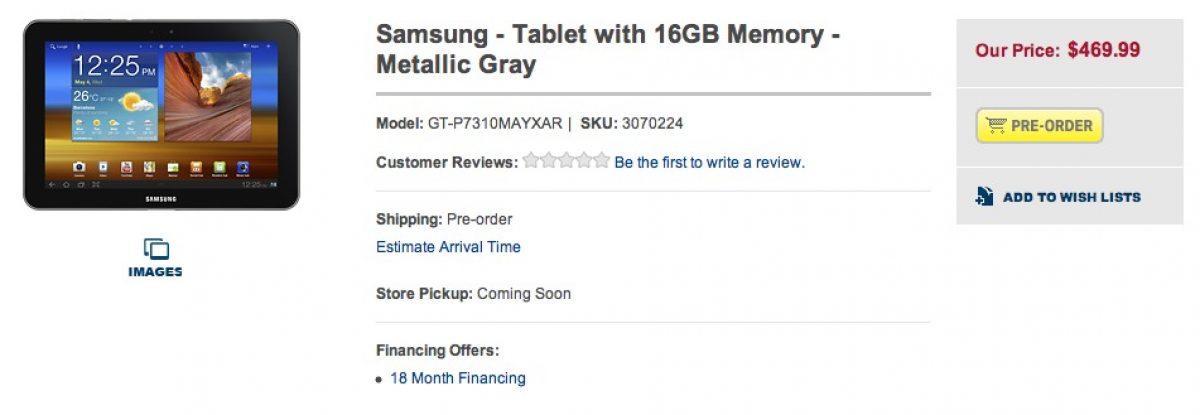Click the IMAGES label under the photo
The height and width of the screenshot is (415, 1200).
(156, 272)
